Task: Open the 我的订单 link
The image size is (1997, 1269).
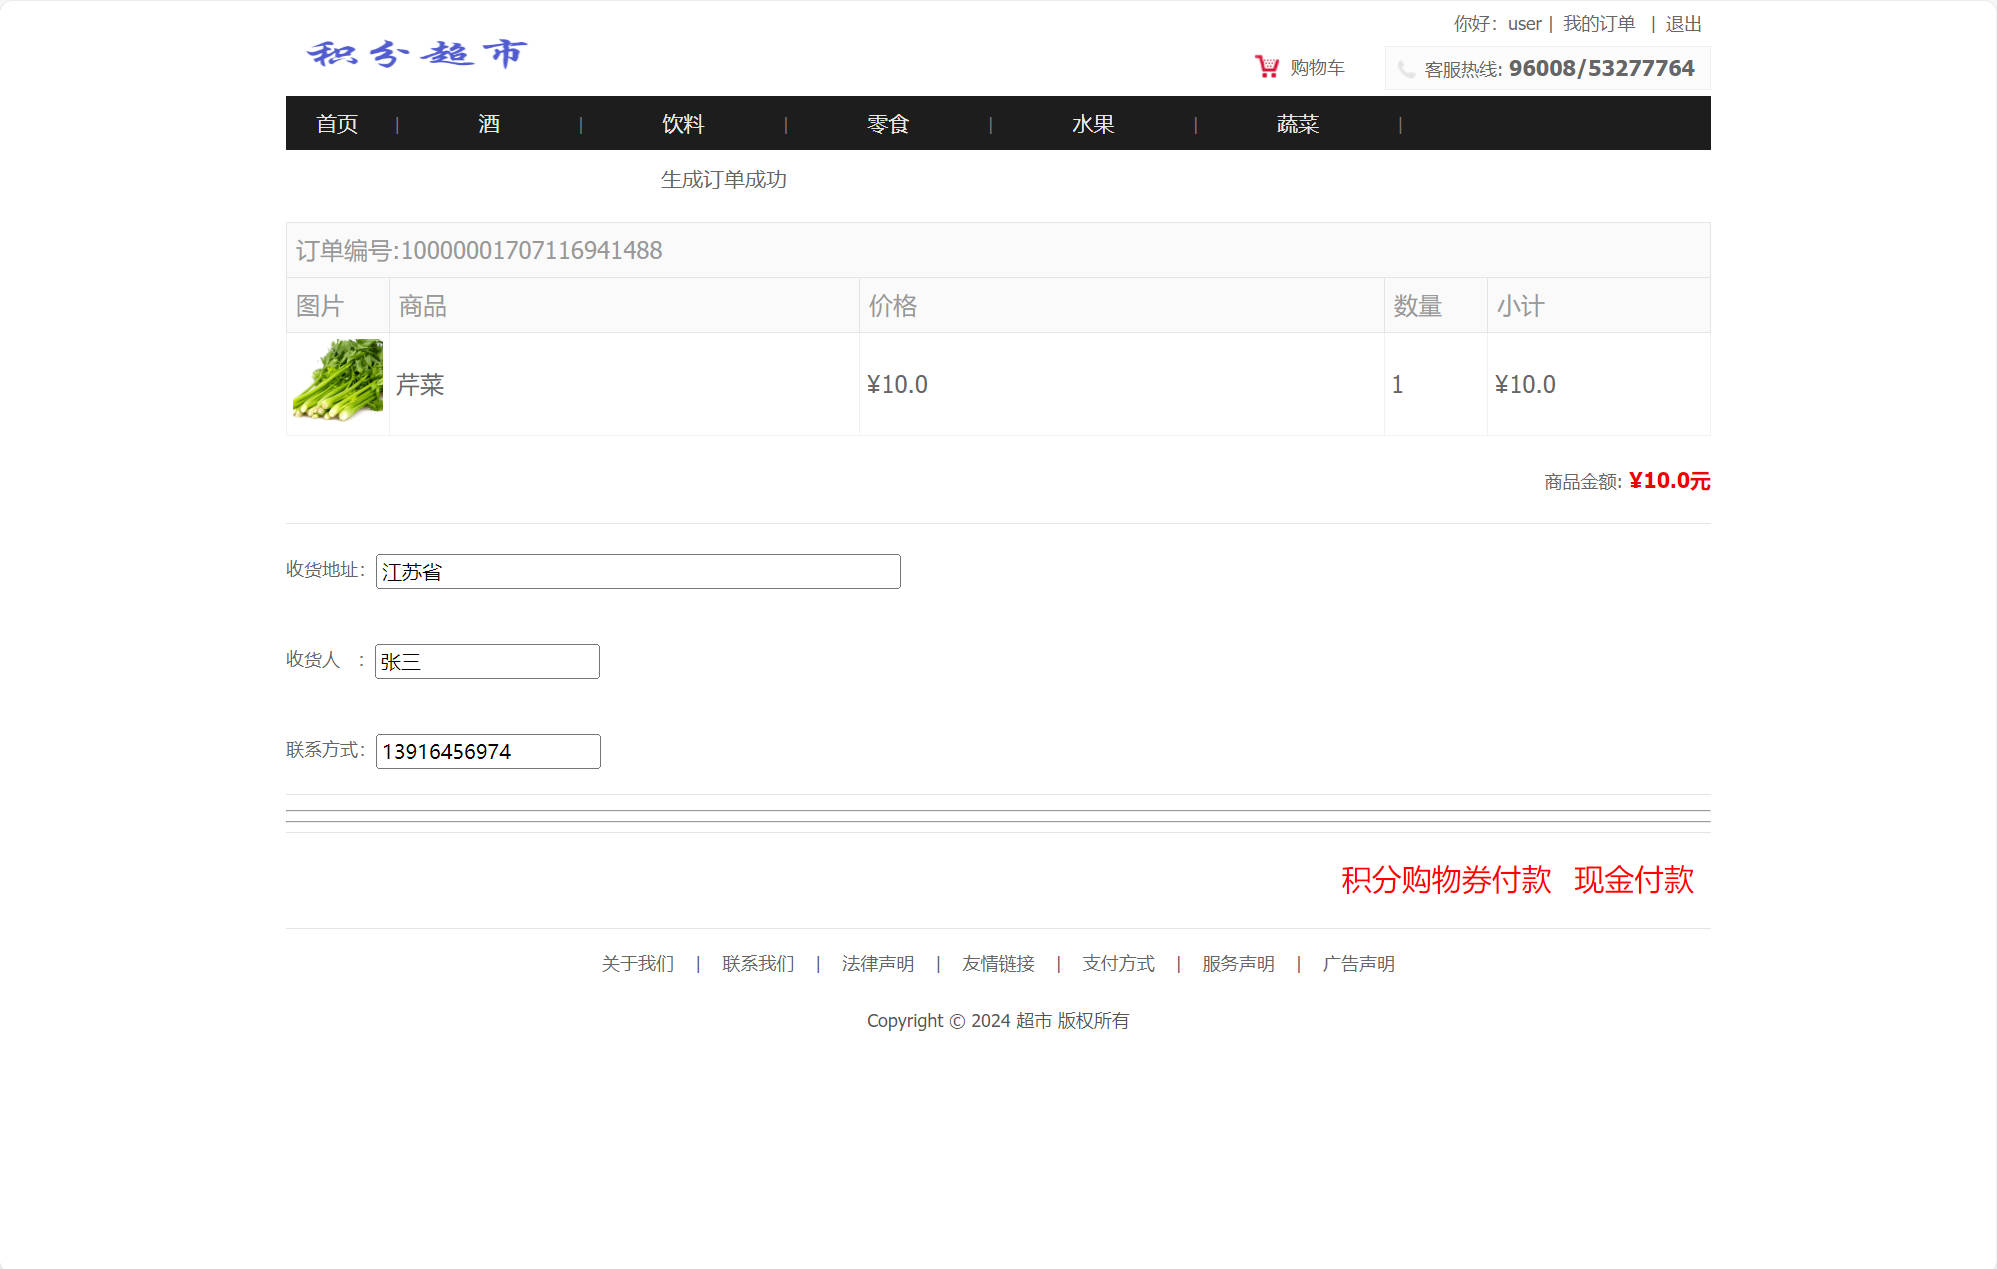Action: pyautogui.click(x=1599, y=24)
